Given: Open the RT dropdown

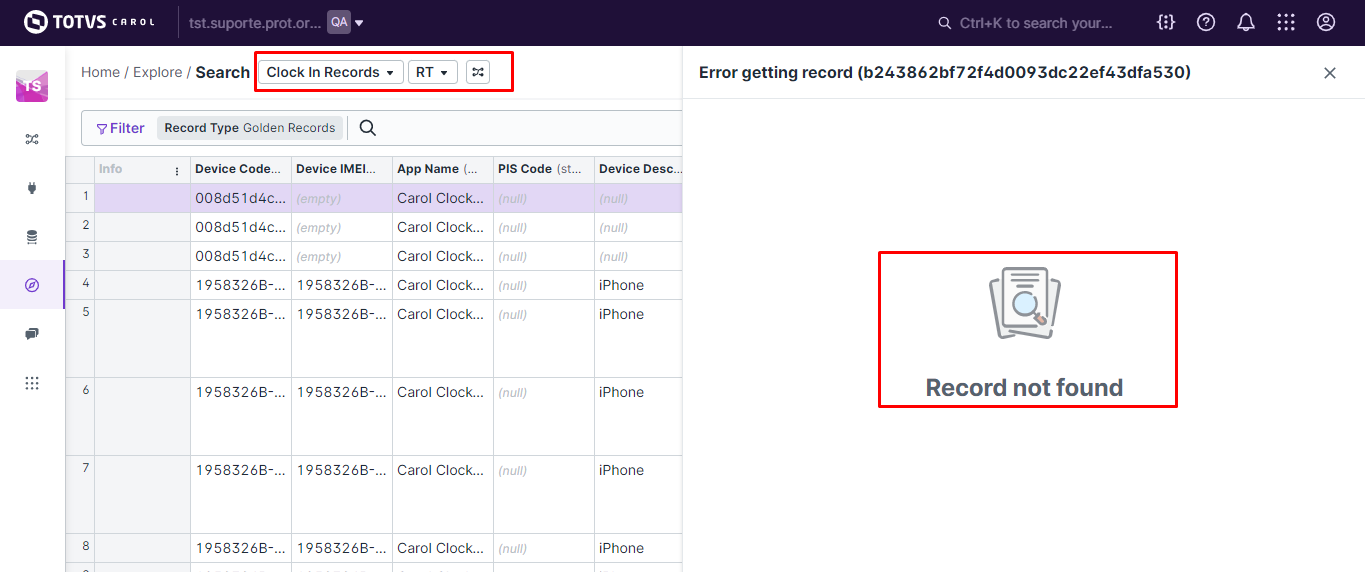Looking at the screenshot, I should (433, 72).
